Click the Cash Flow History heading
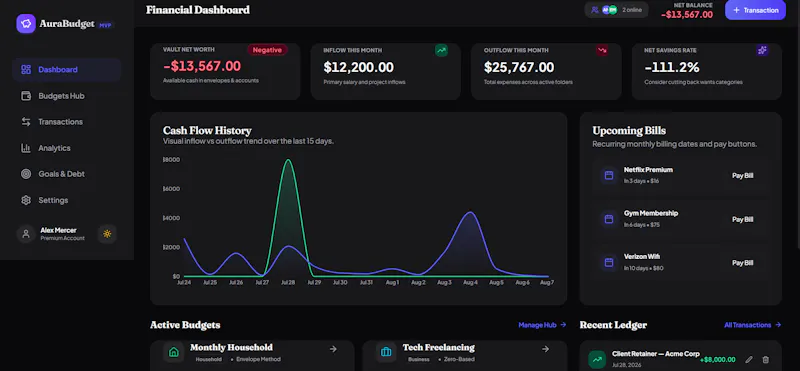 pyautogui.click(x=207, y=131)
